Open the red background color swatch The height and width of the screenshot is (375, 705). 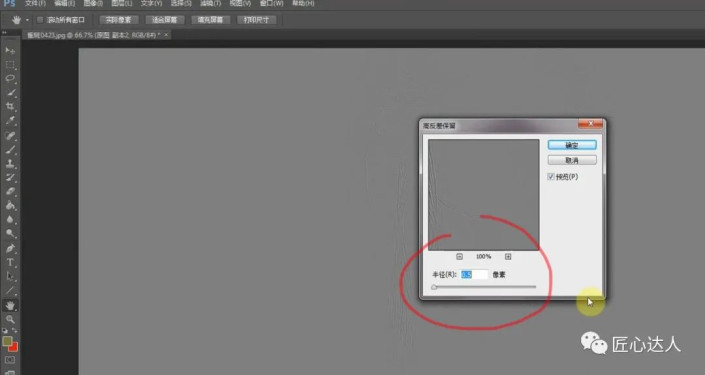point(13,347)
